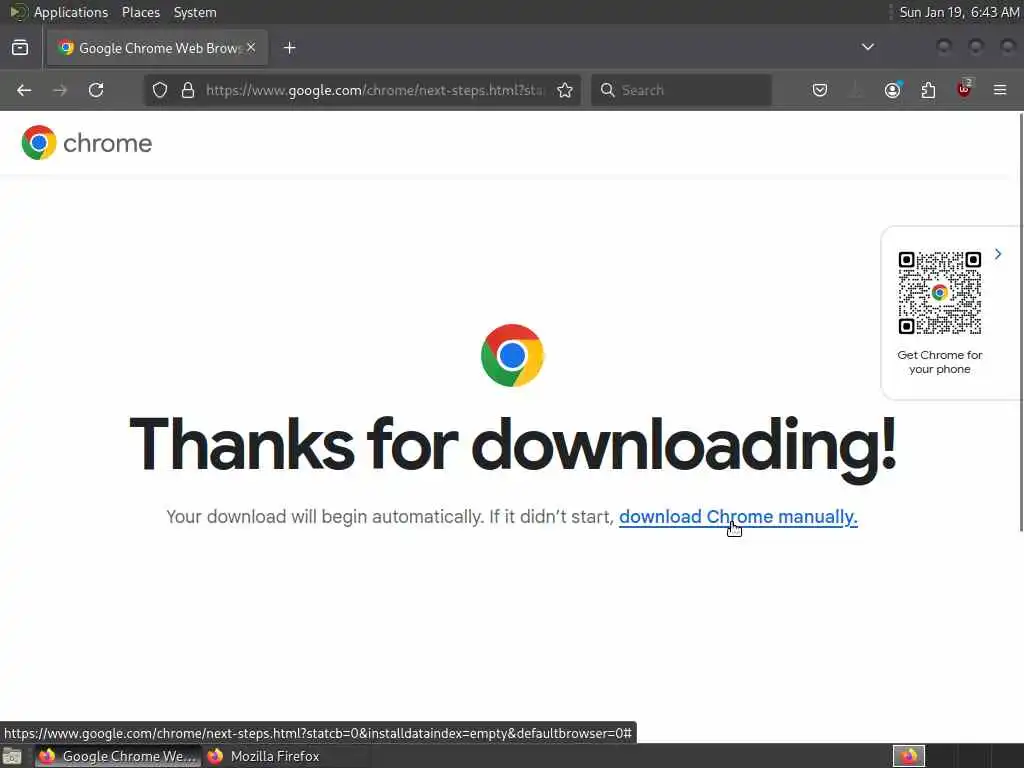Click the Thanks for downloading! heading
This screenshot has height=768, width=1024.
pos(513,447)
